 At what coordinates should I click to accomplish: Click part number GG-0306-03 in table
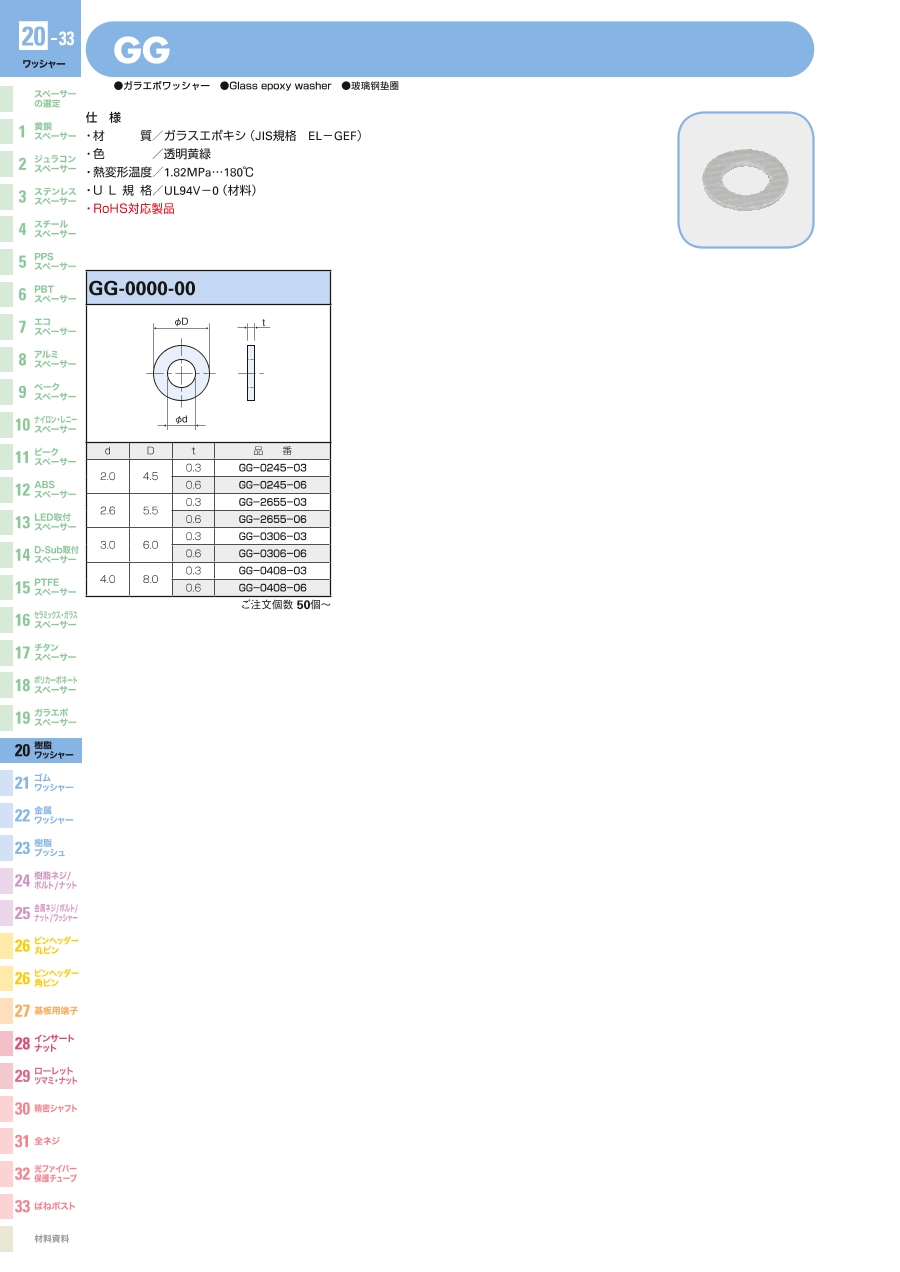coord(272,536)
